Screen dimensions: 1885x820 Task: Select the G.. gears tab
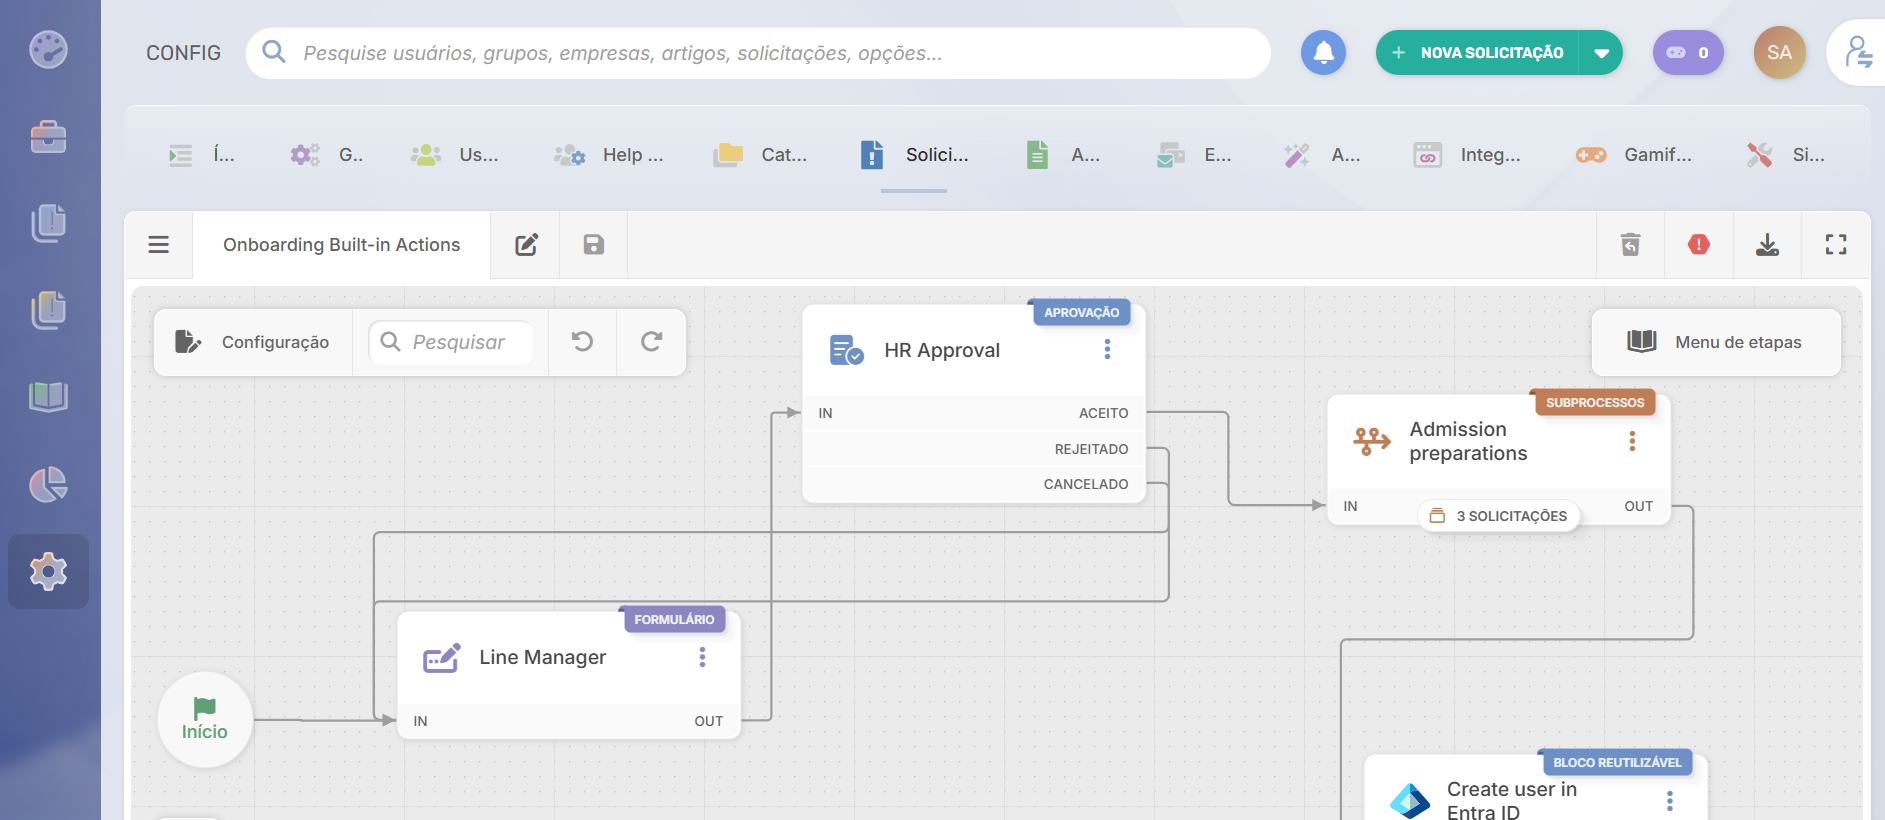pyautogui.click(x=327, y=155)
